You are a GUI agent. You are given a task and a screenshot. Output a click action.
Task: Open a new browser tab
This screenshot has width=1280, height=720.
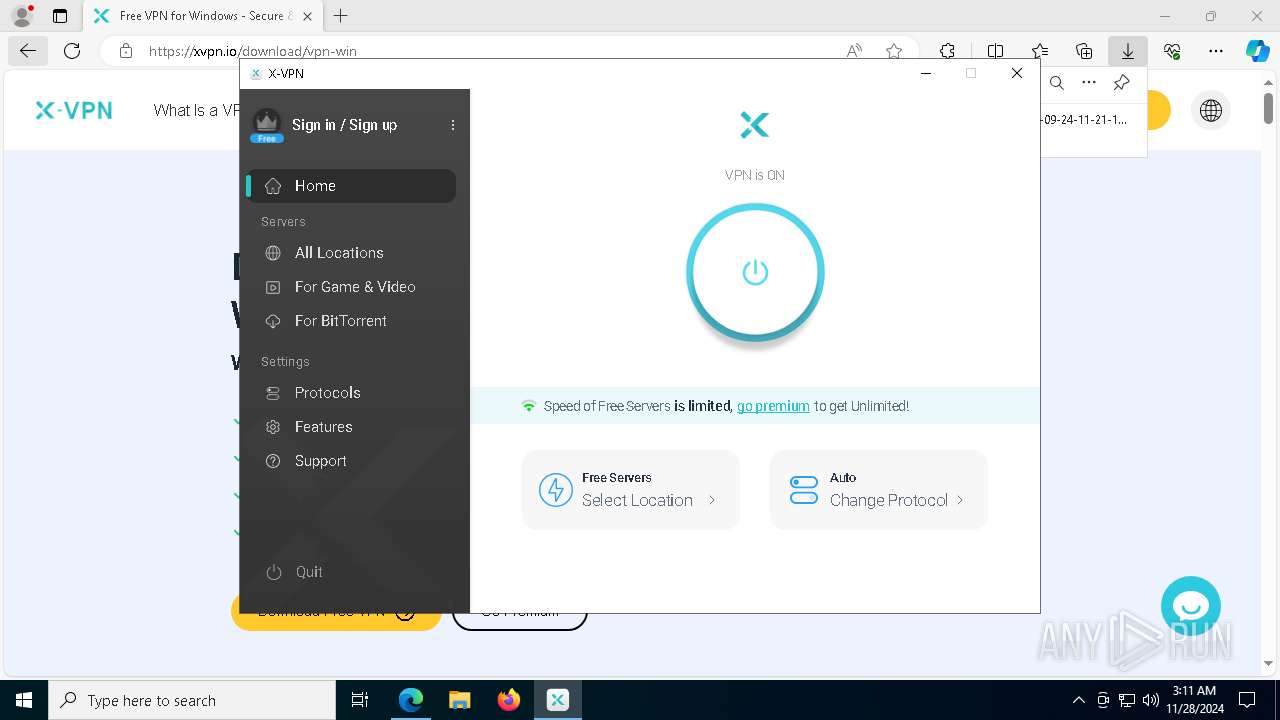(341, 16)
